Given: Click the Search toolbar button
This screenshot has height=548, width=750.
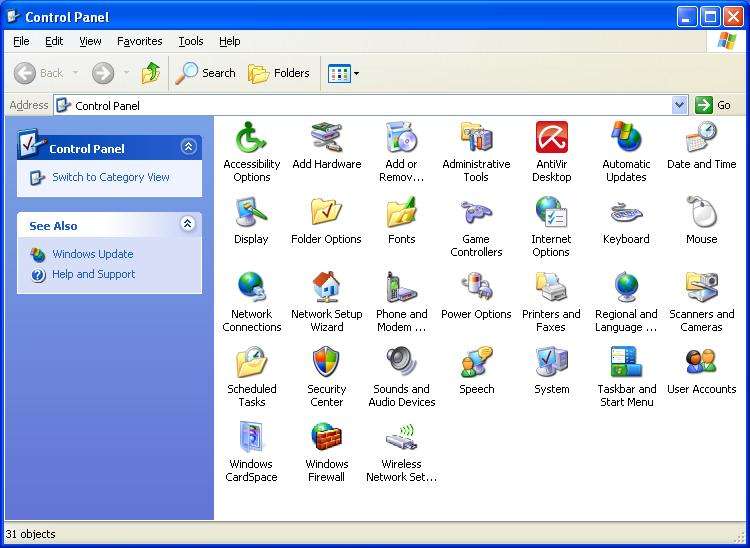Looking at the screenshot, I should tap(206, 73).
